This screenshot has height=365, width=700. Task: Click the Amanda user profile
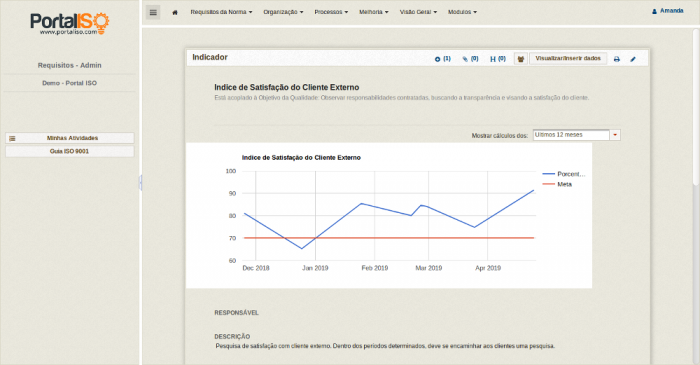668,11
